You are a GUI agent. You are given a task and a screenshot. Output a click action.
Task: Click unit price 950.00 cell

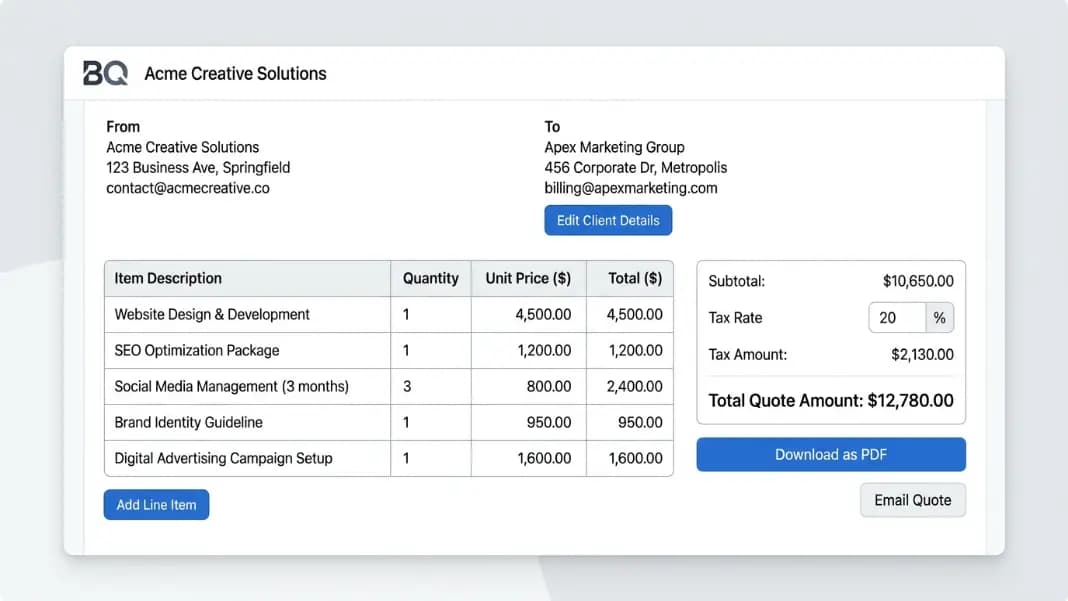click(x=529, y=422)
